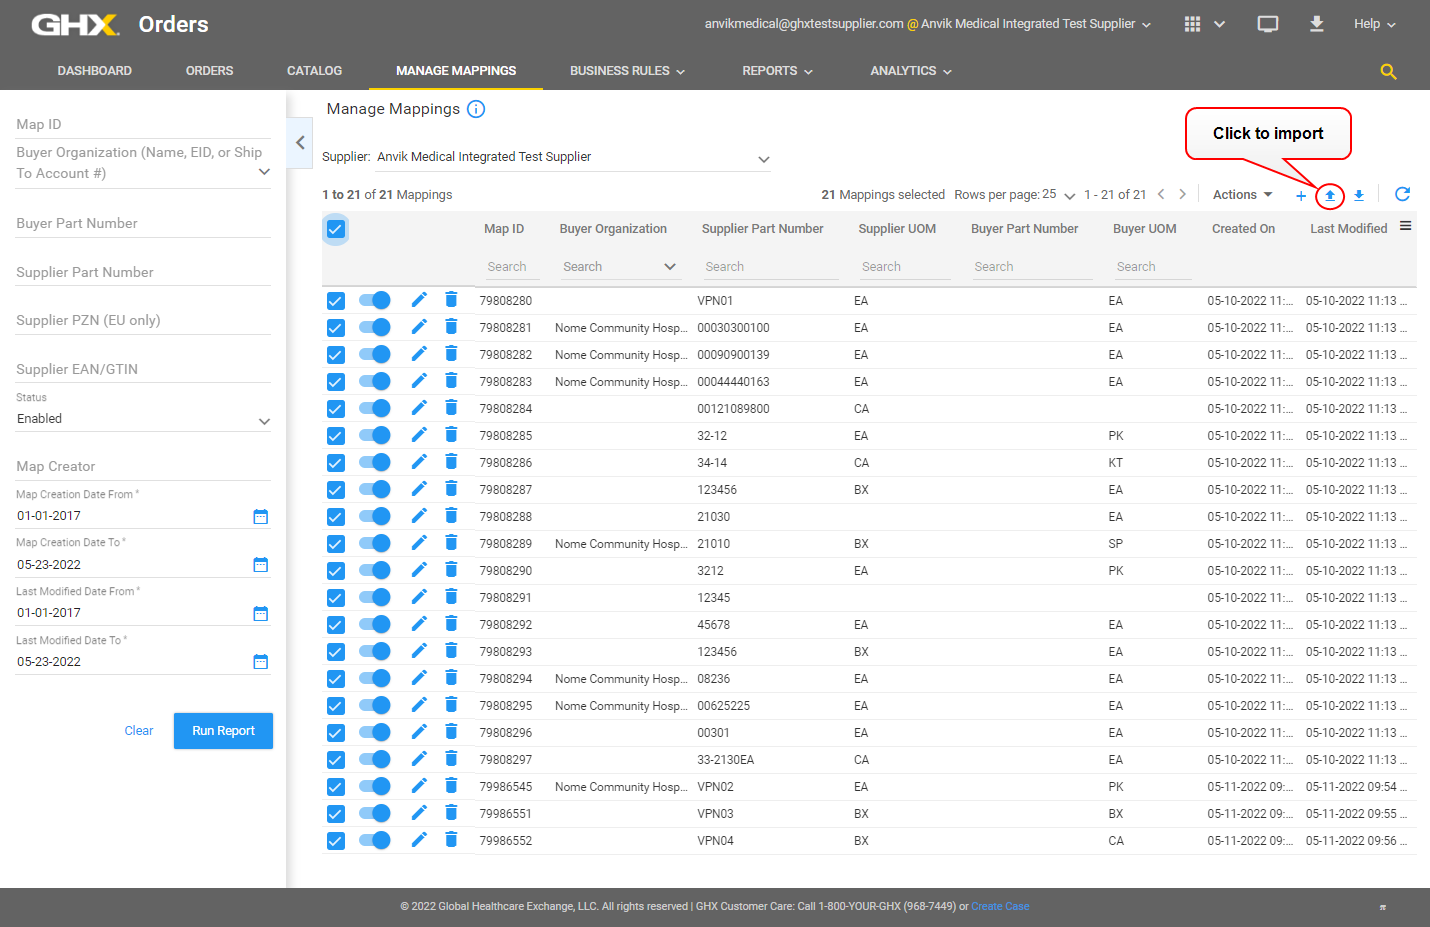Open the Reports menu

tap(777, 71)
